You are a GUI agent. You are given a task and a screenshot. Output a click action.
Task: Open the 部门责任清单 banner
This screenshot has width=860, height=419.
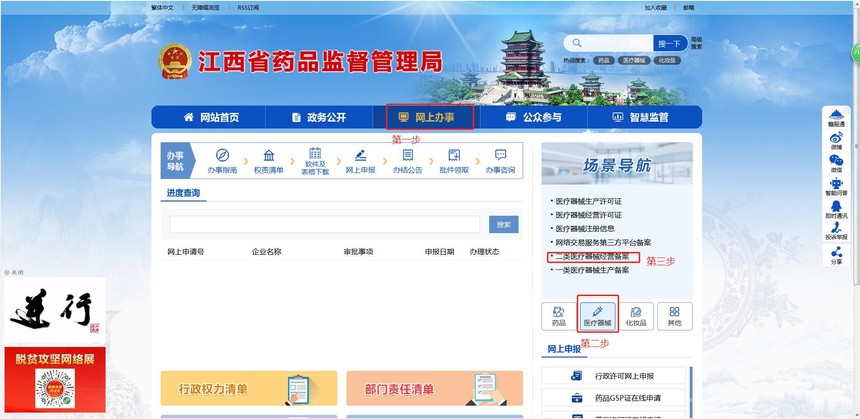tap(434, 388)
